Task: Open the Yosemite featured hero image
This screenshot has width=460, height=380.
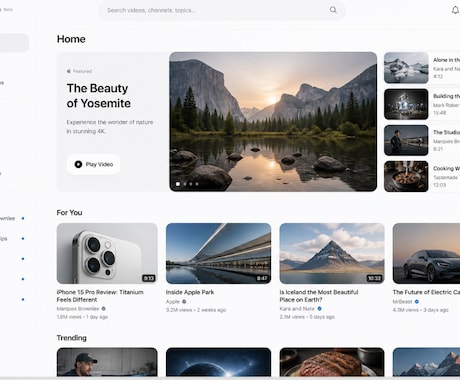Action: pyautogui.click(x=273, y=122)
